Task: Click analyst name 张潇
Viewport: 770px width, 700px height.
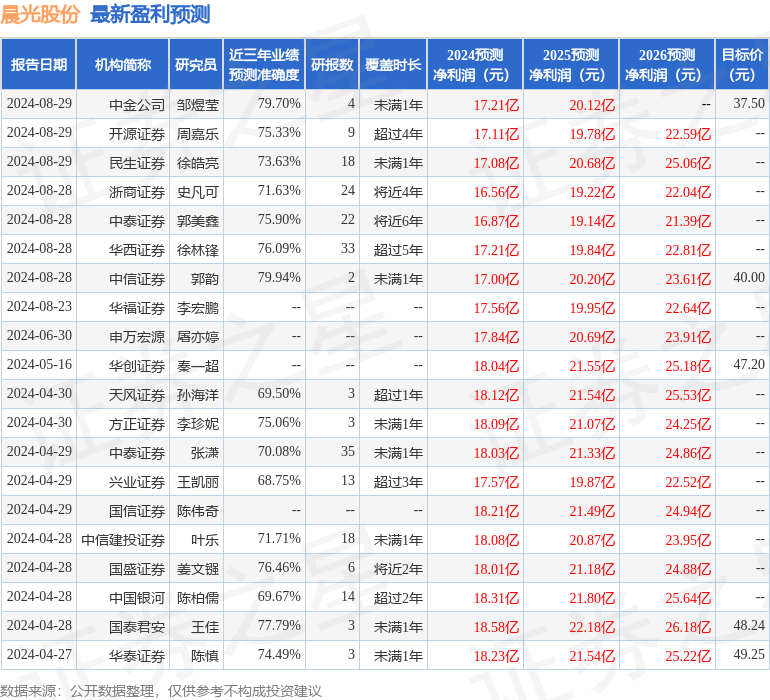Action: point(204,452)
